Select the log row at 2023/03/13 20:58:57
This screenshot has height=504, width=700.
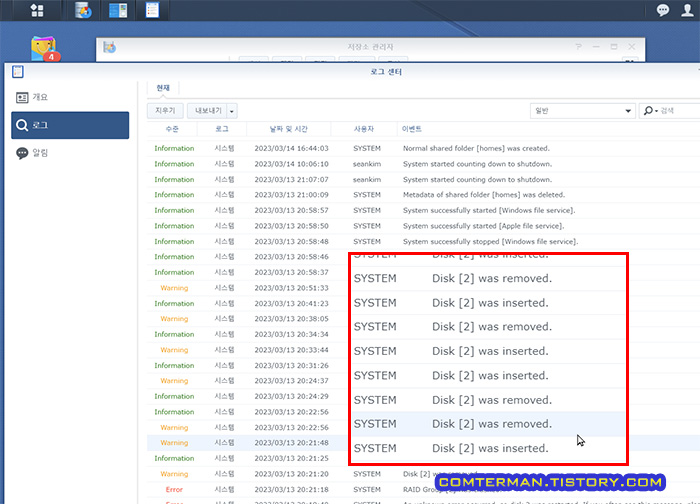click(423, 210)
